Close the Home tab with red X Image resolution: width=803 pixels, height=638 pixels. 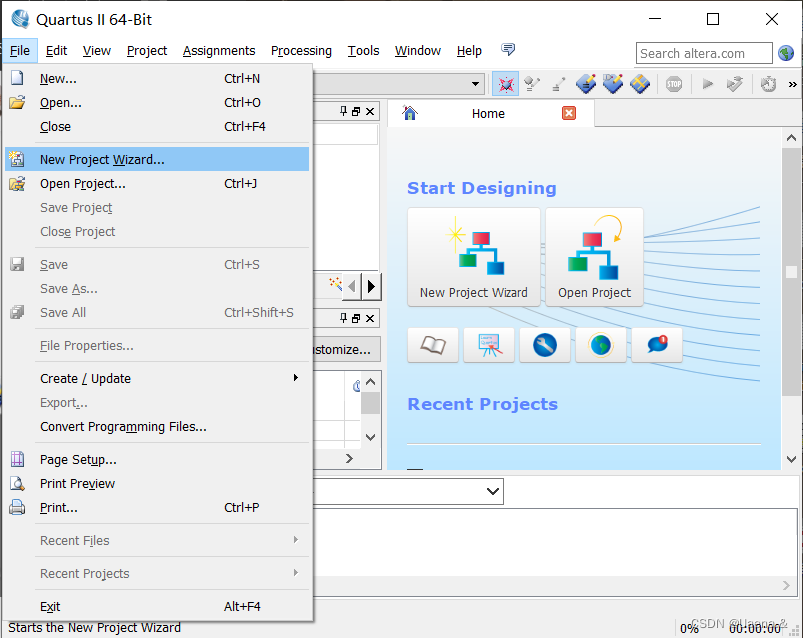tap(569, 113)
